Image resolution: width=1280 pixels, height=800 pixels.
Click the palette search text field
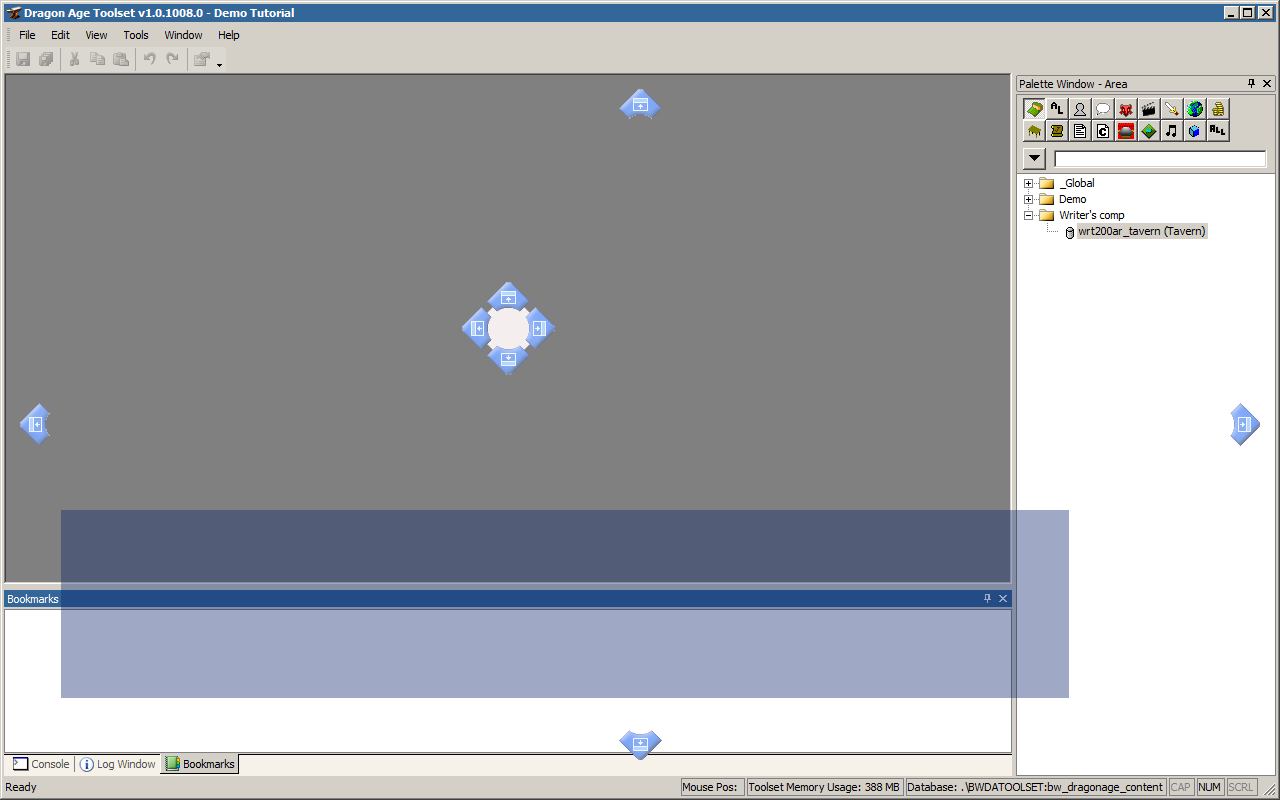(x=1160, y=159)
